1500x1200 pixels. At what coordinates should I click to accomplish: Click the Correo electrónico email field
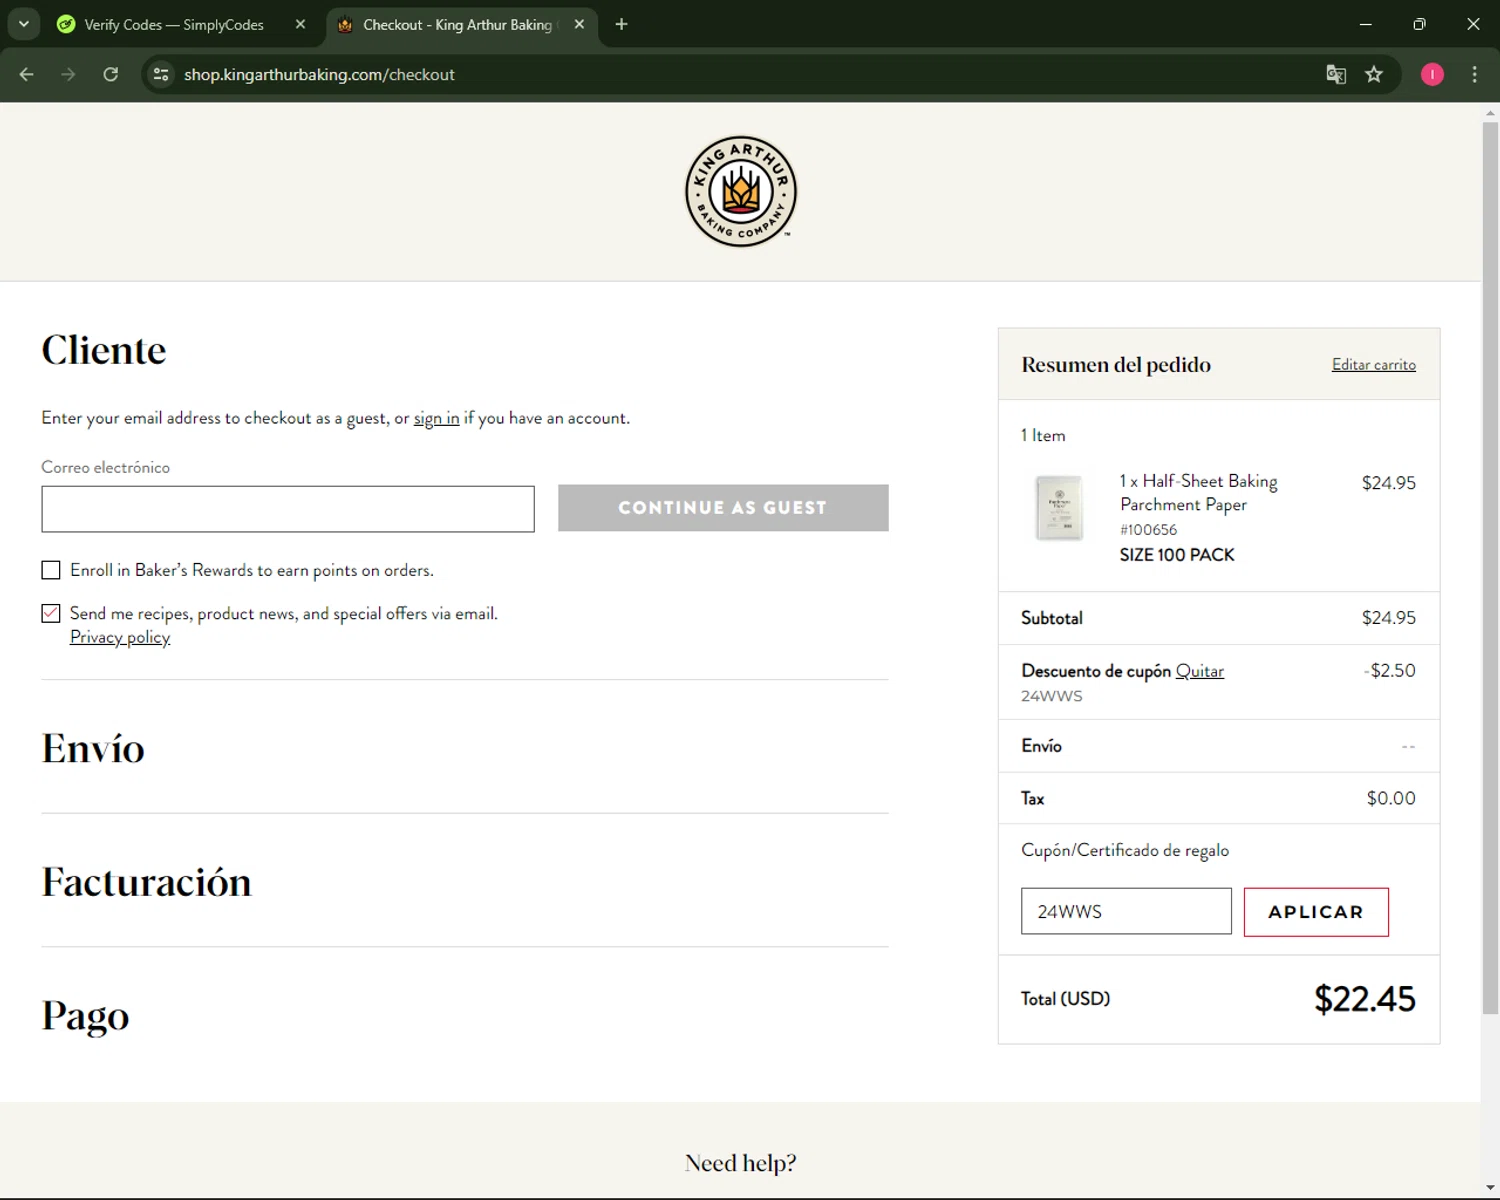pos(288,509)
